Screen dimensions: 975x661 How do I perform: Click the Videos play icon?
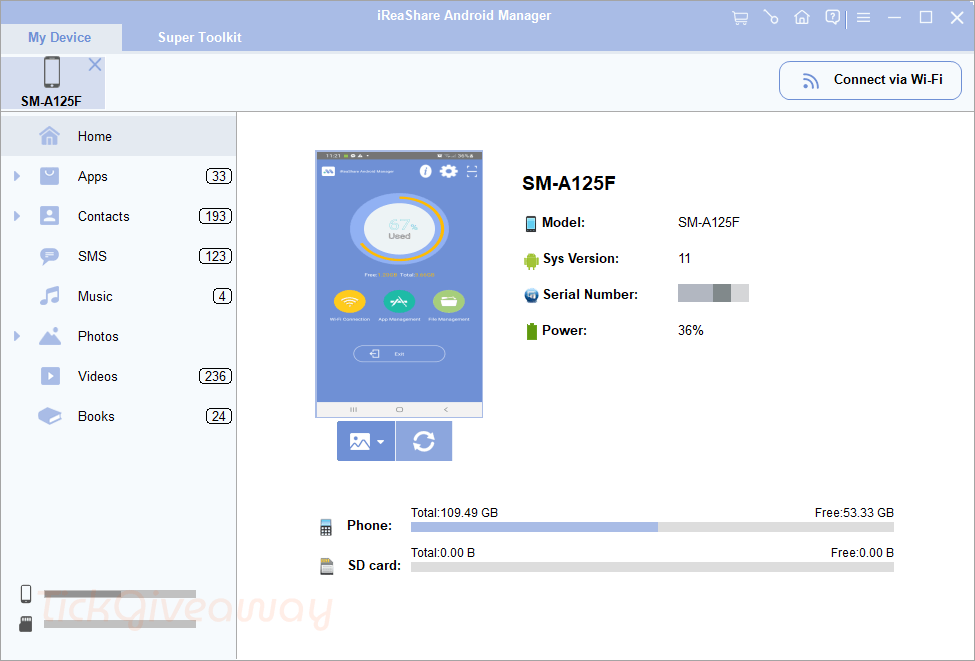50,376
